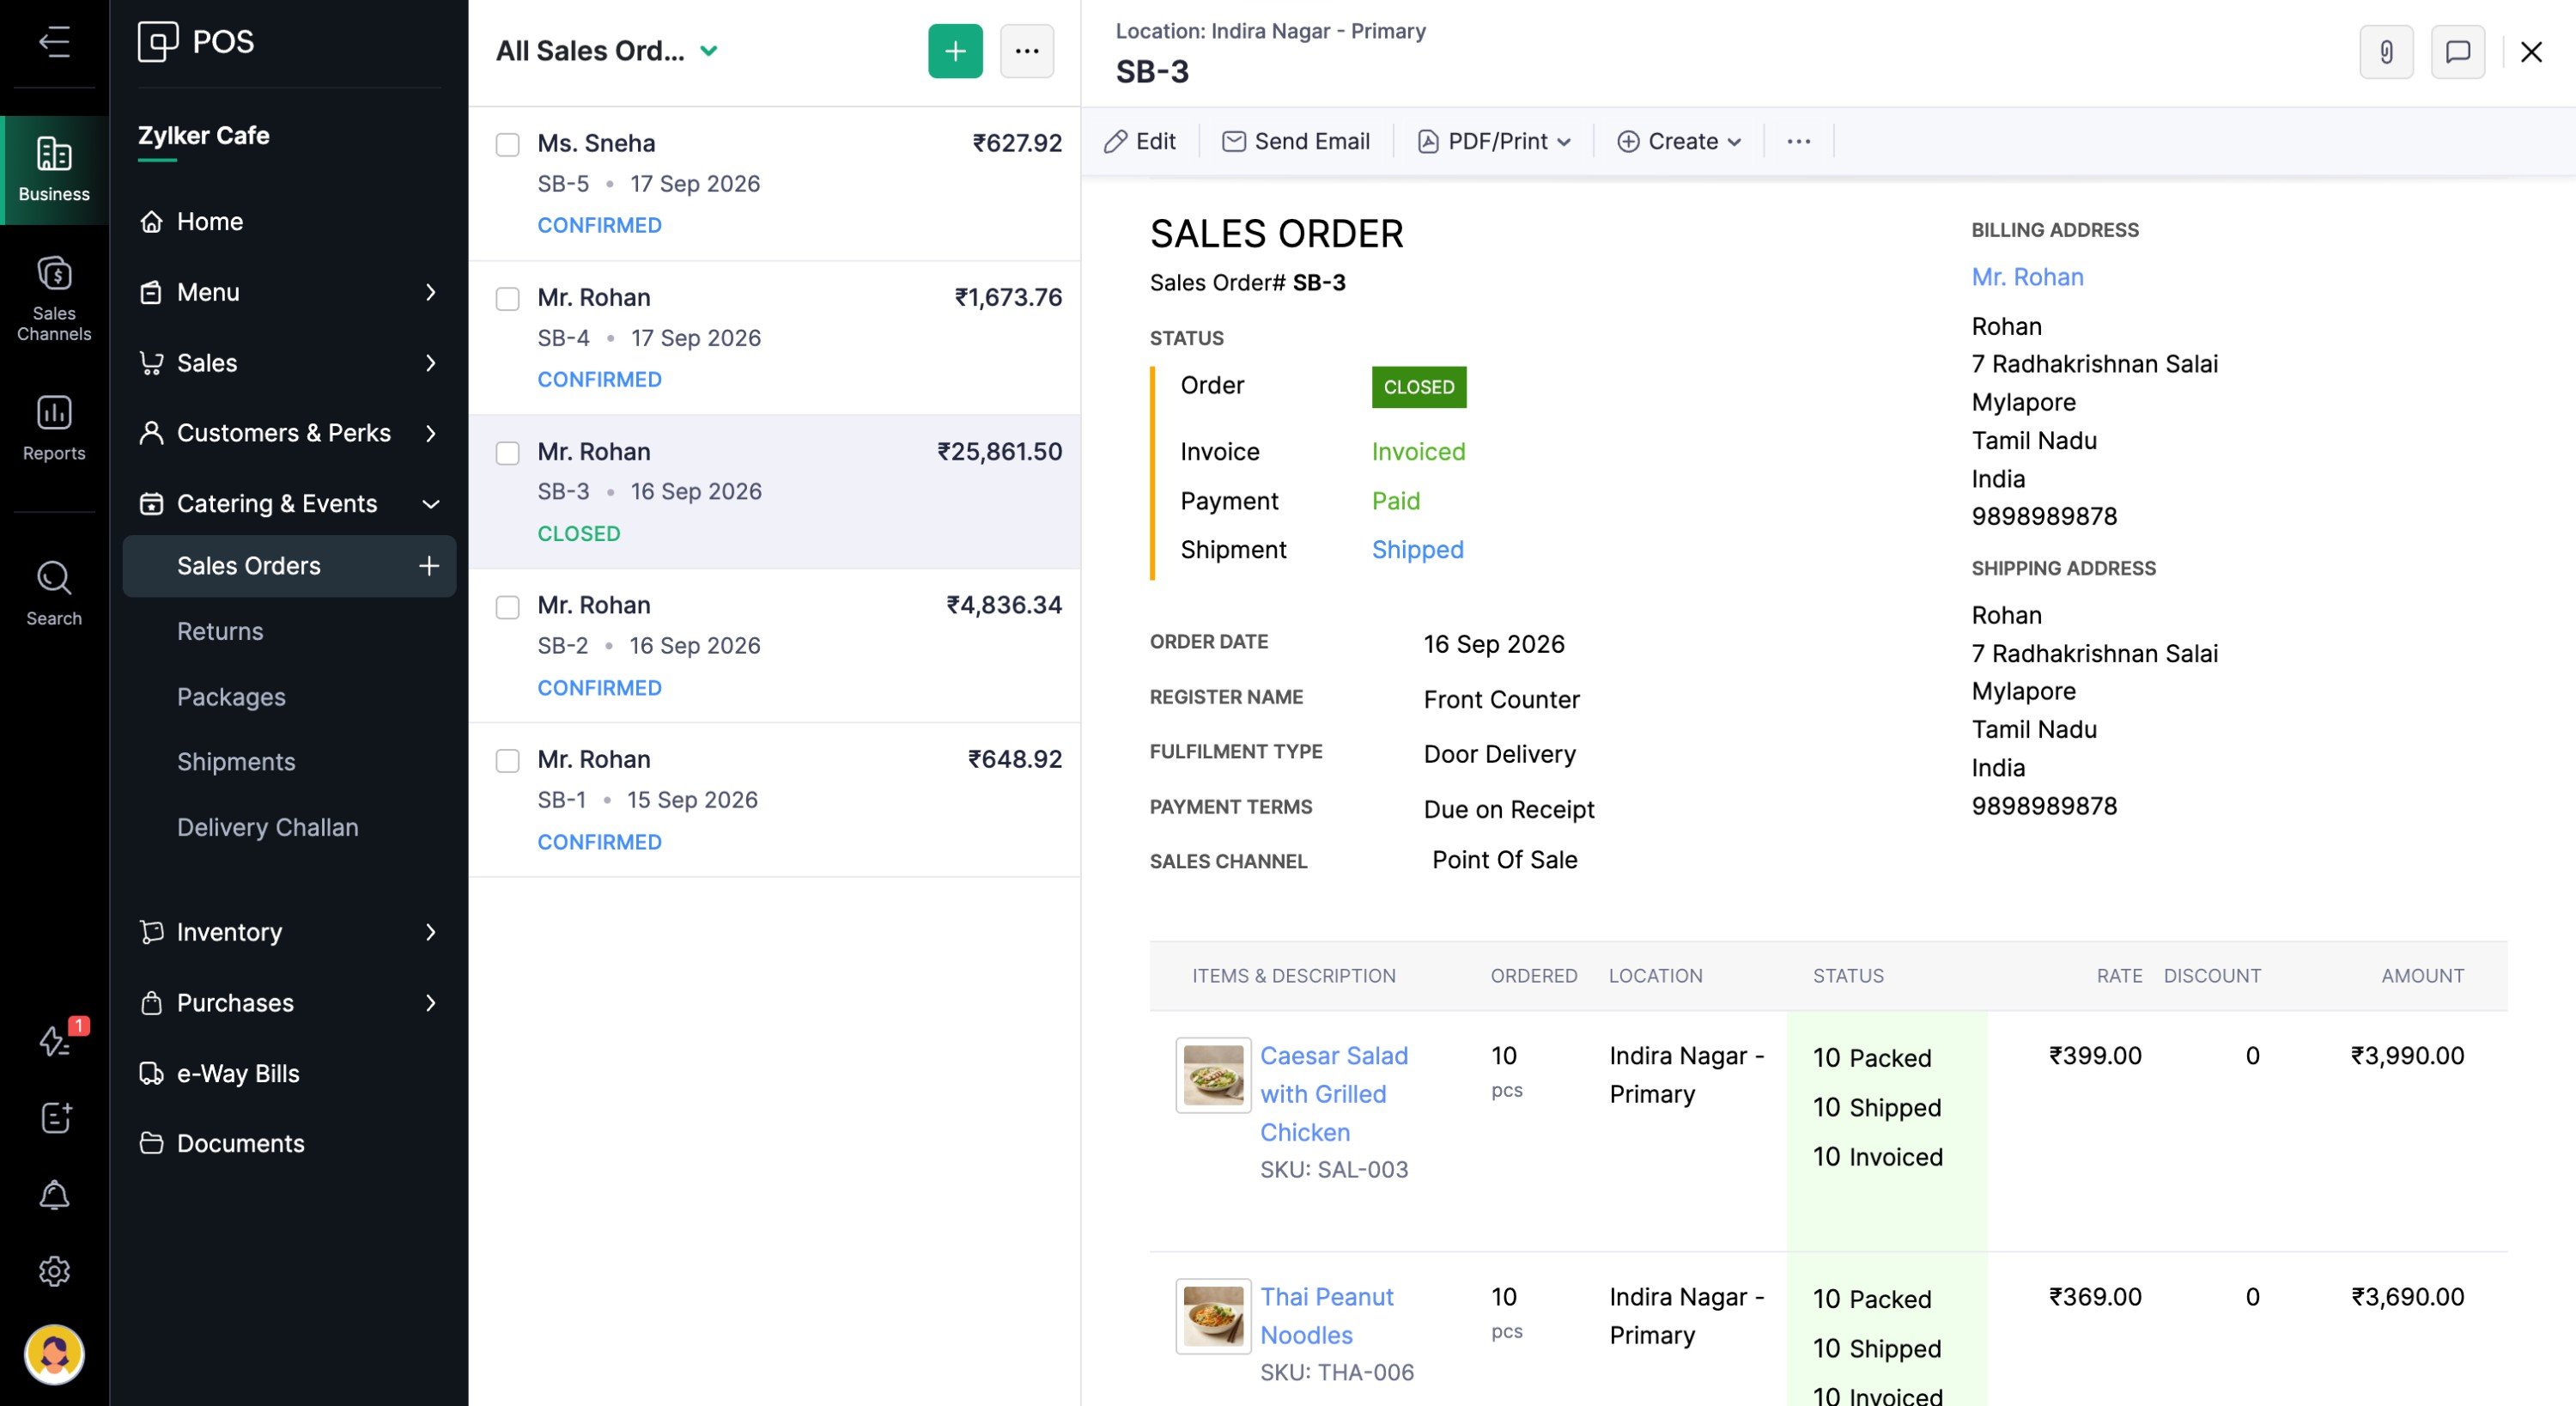Open Delivery Challan in the sidebar

(x=267, y=827)
